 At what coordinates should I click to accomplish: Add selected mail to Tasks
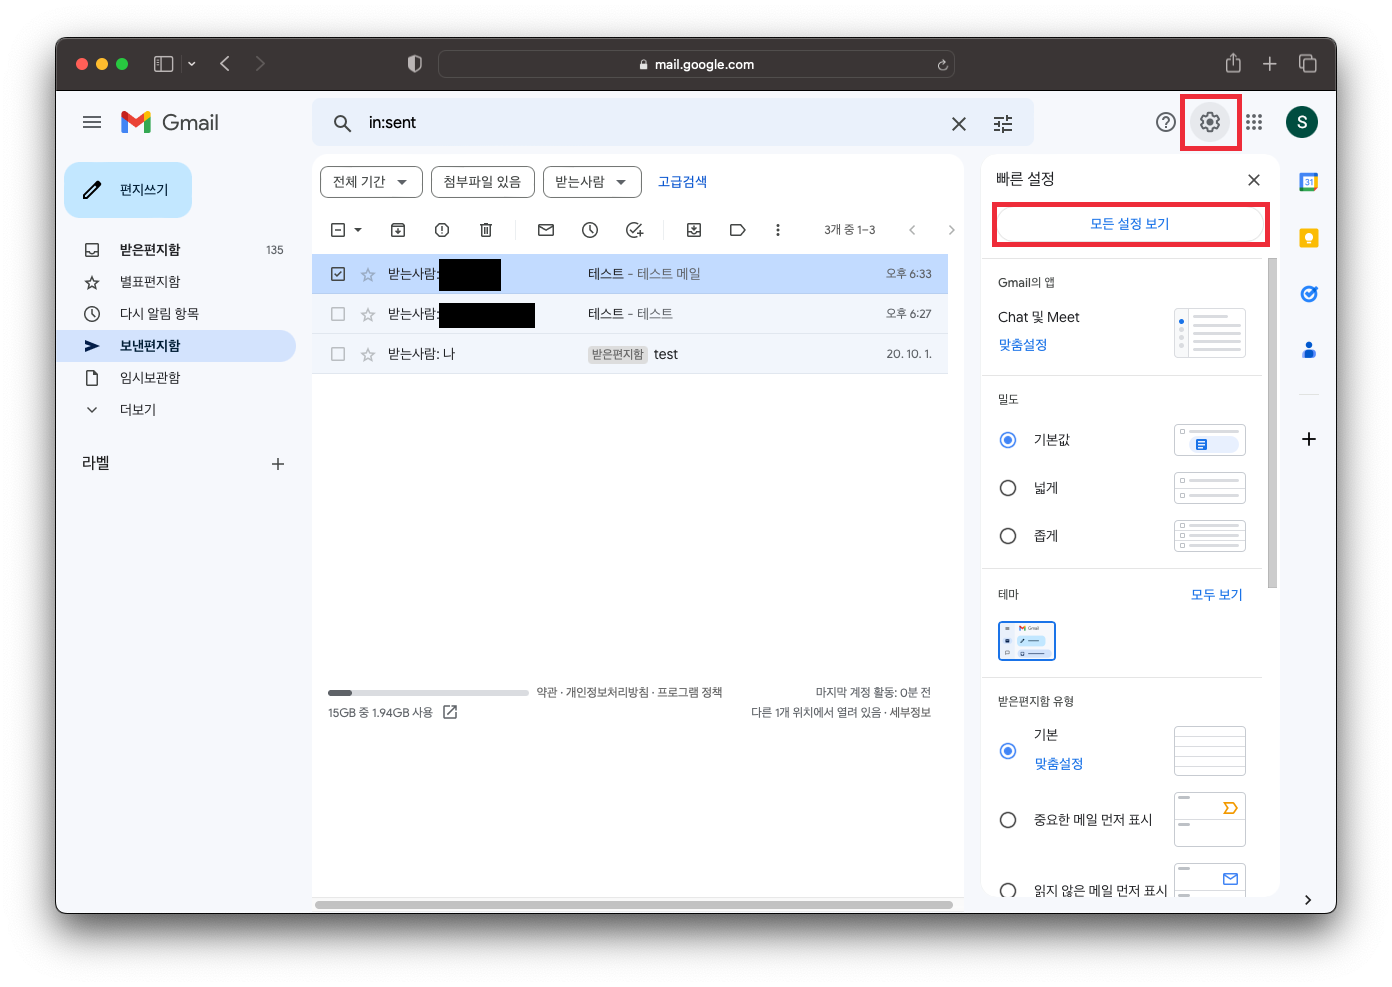coord(634,230)
